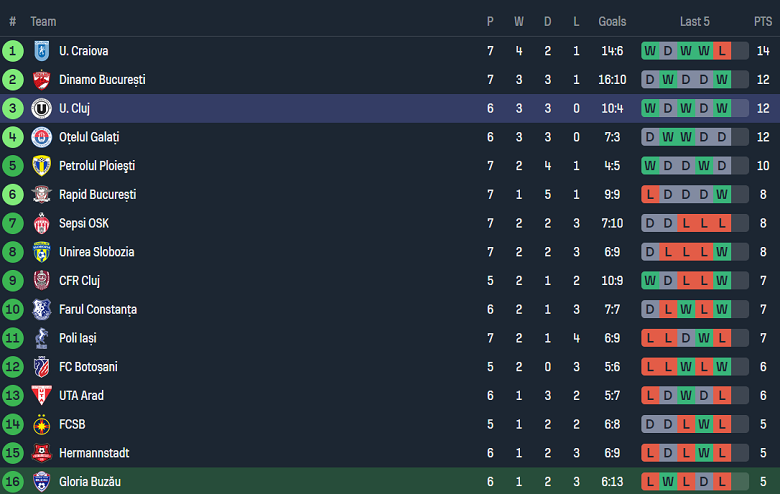The image size is (780, 494).
Task: Sort table by Goals column header
Action: 612,21
